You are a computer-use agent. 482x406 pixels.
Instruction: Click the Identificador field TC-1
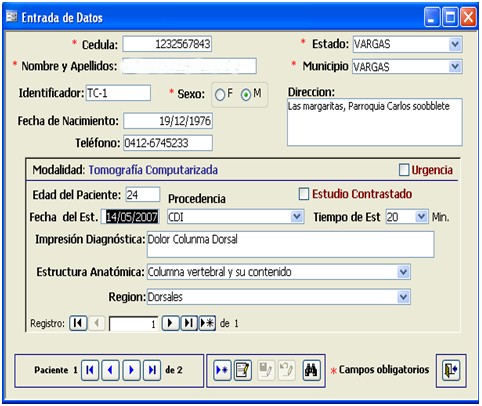[118, 93]
